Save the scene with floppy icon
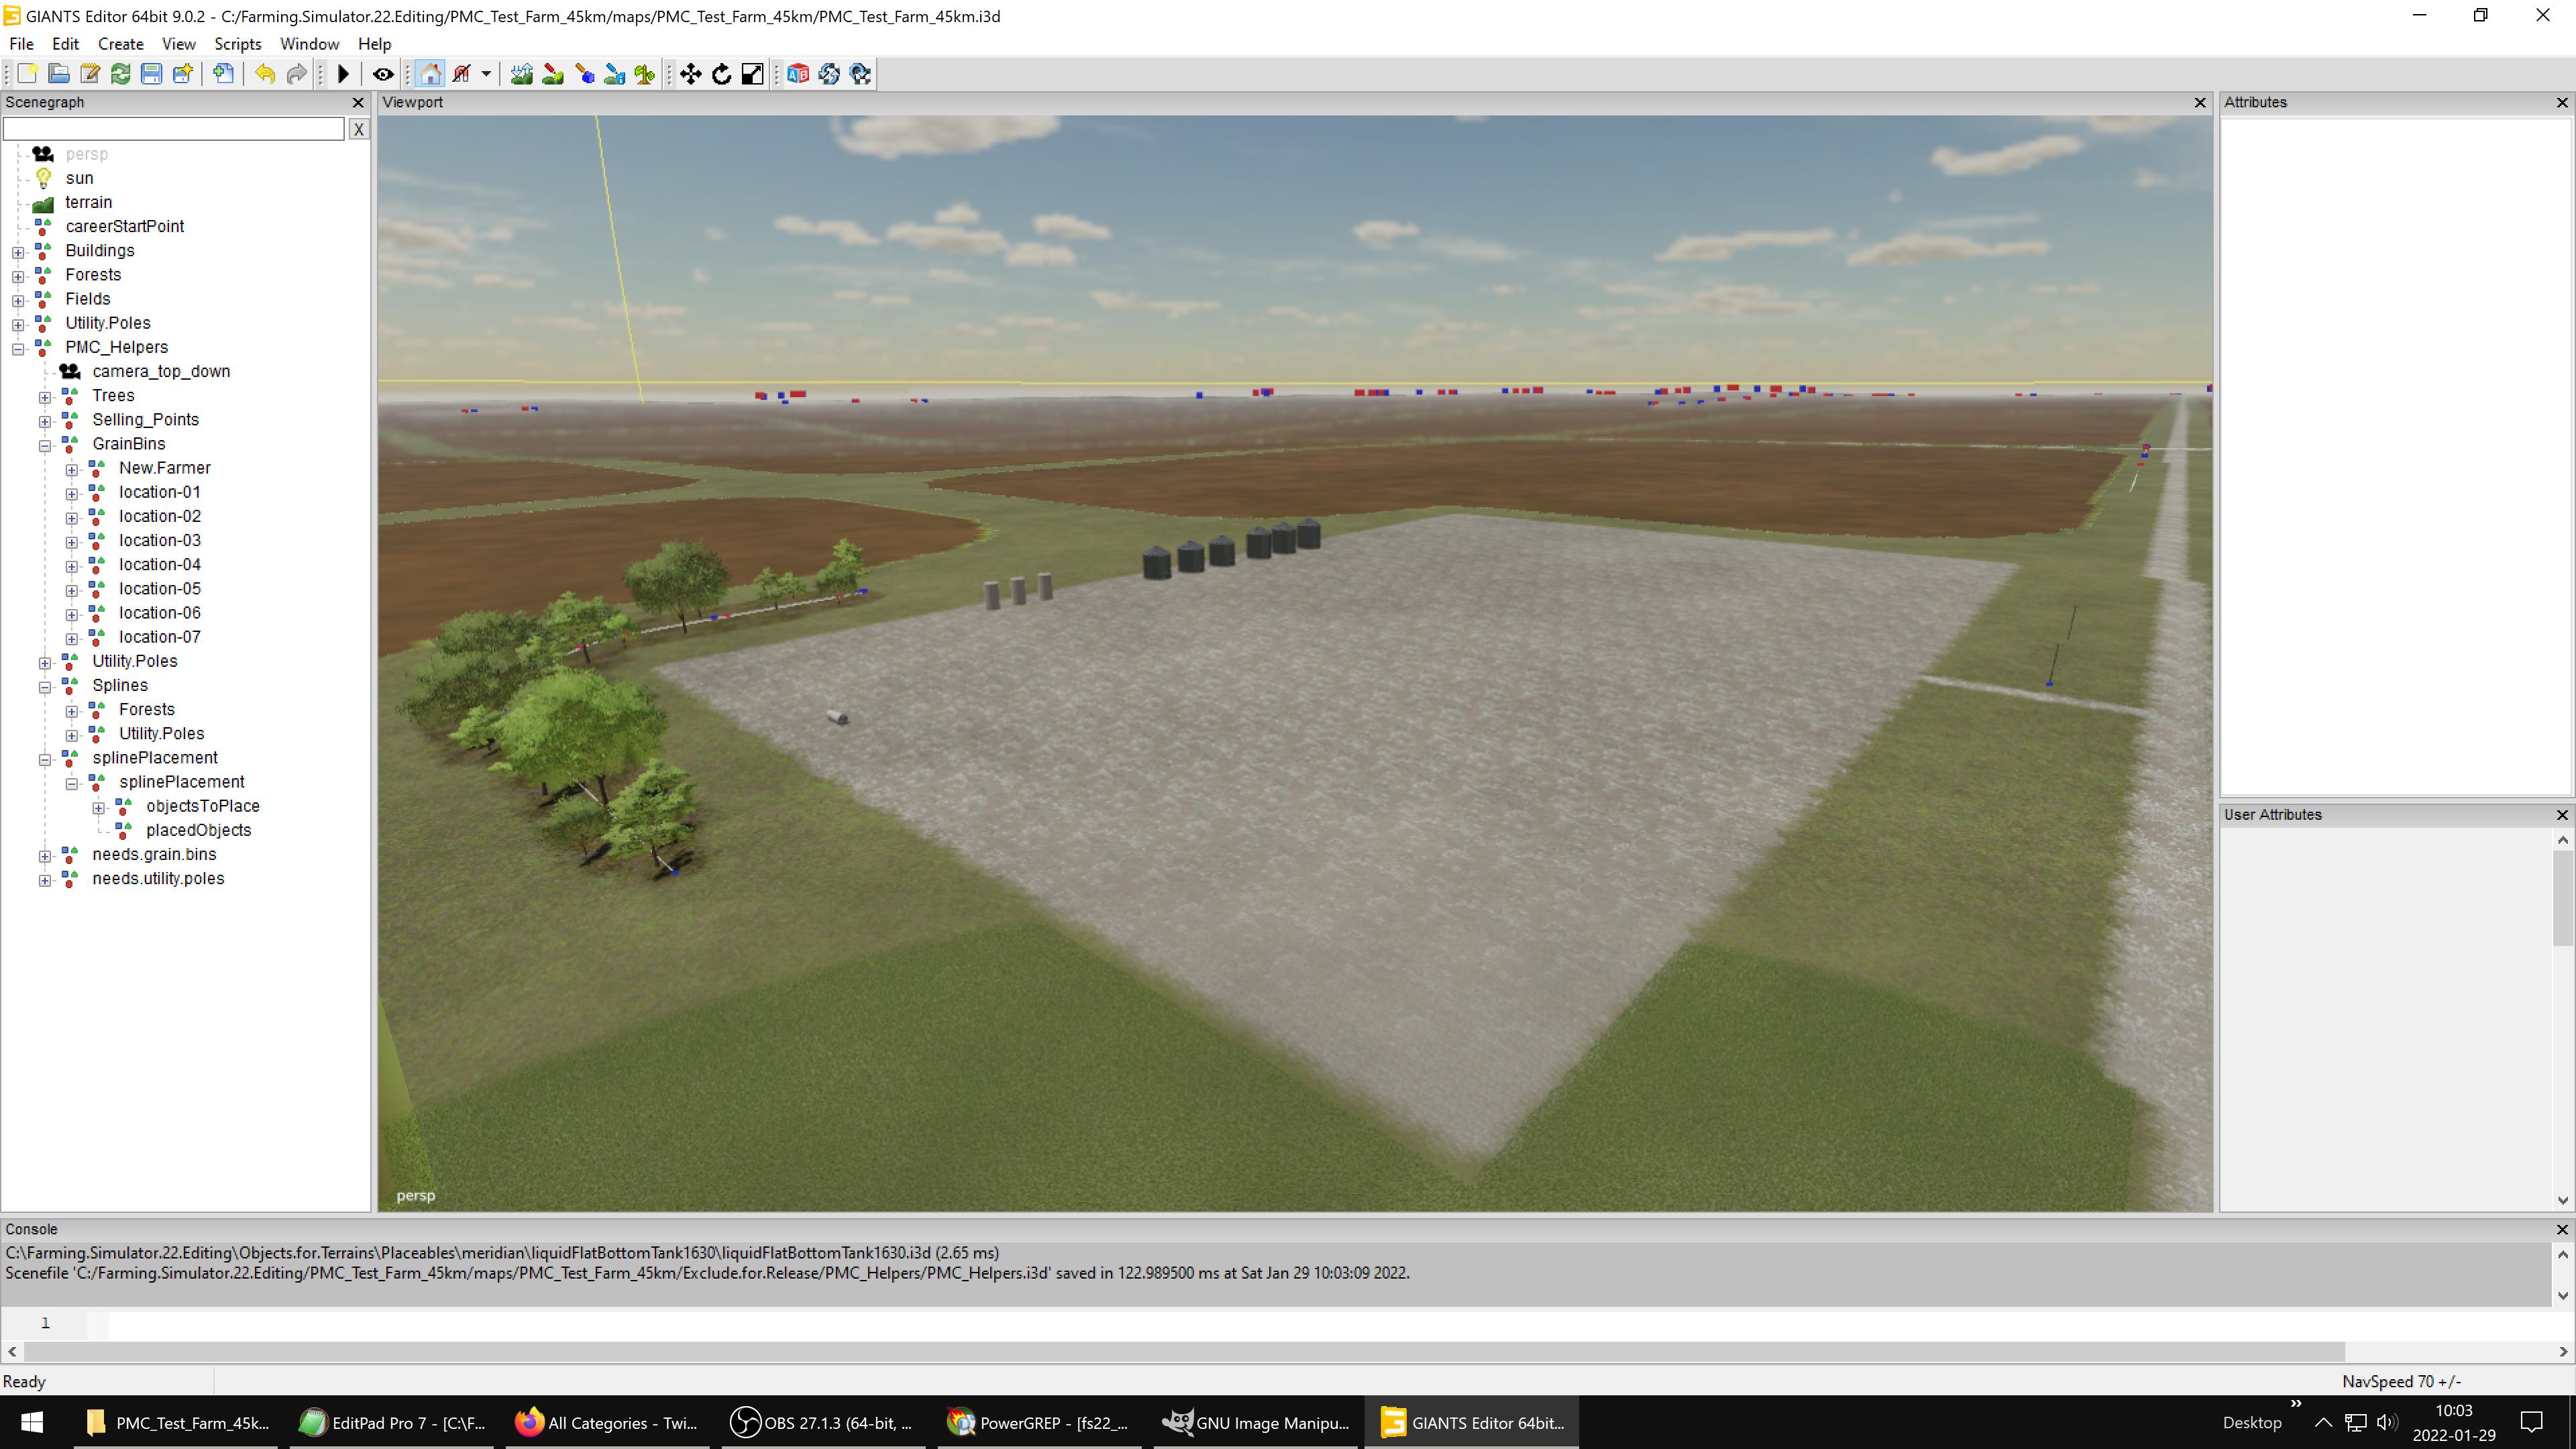Viewport: 2576px width, 1449px height. coord(151,74)
